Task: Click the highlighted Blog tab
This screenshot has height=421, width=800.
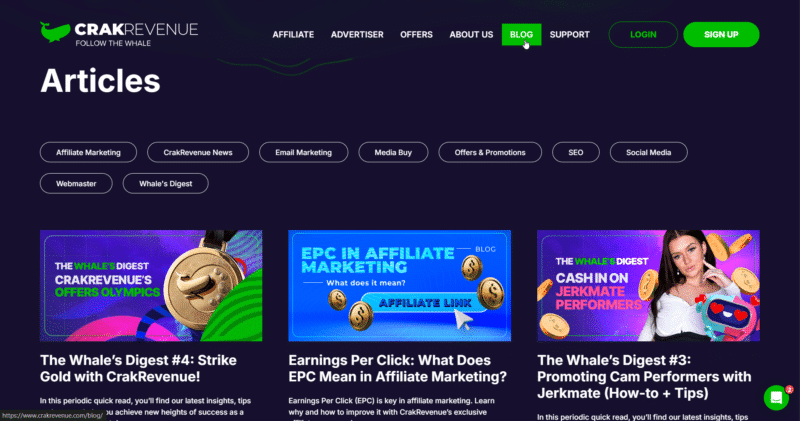Action: [x=521, y=35]
